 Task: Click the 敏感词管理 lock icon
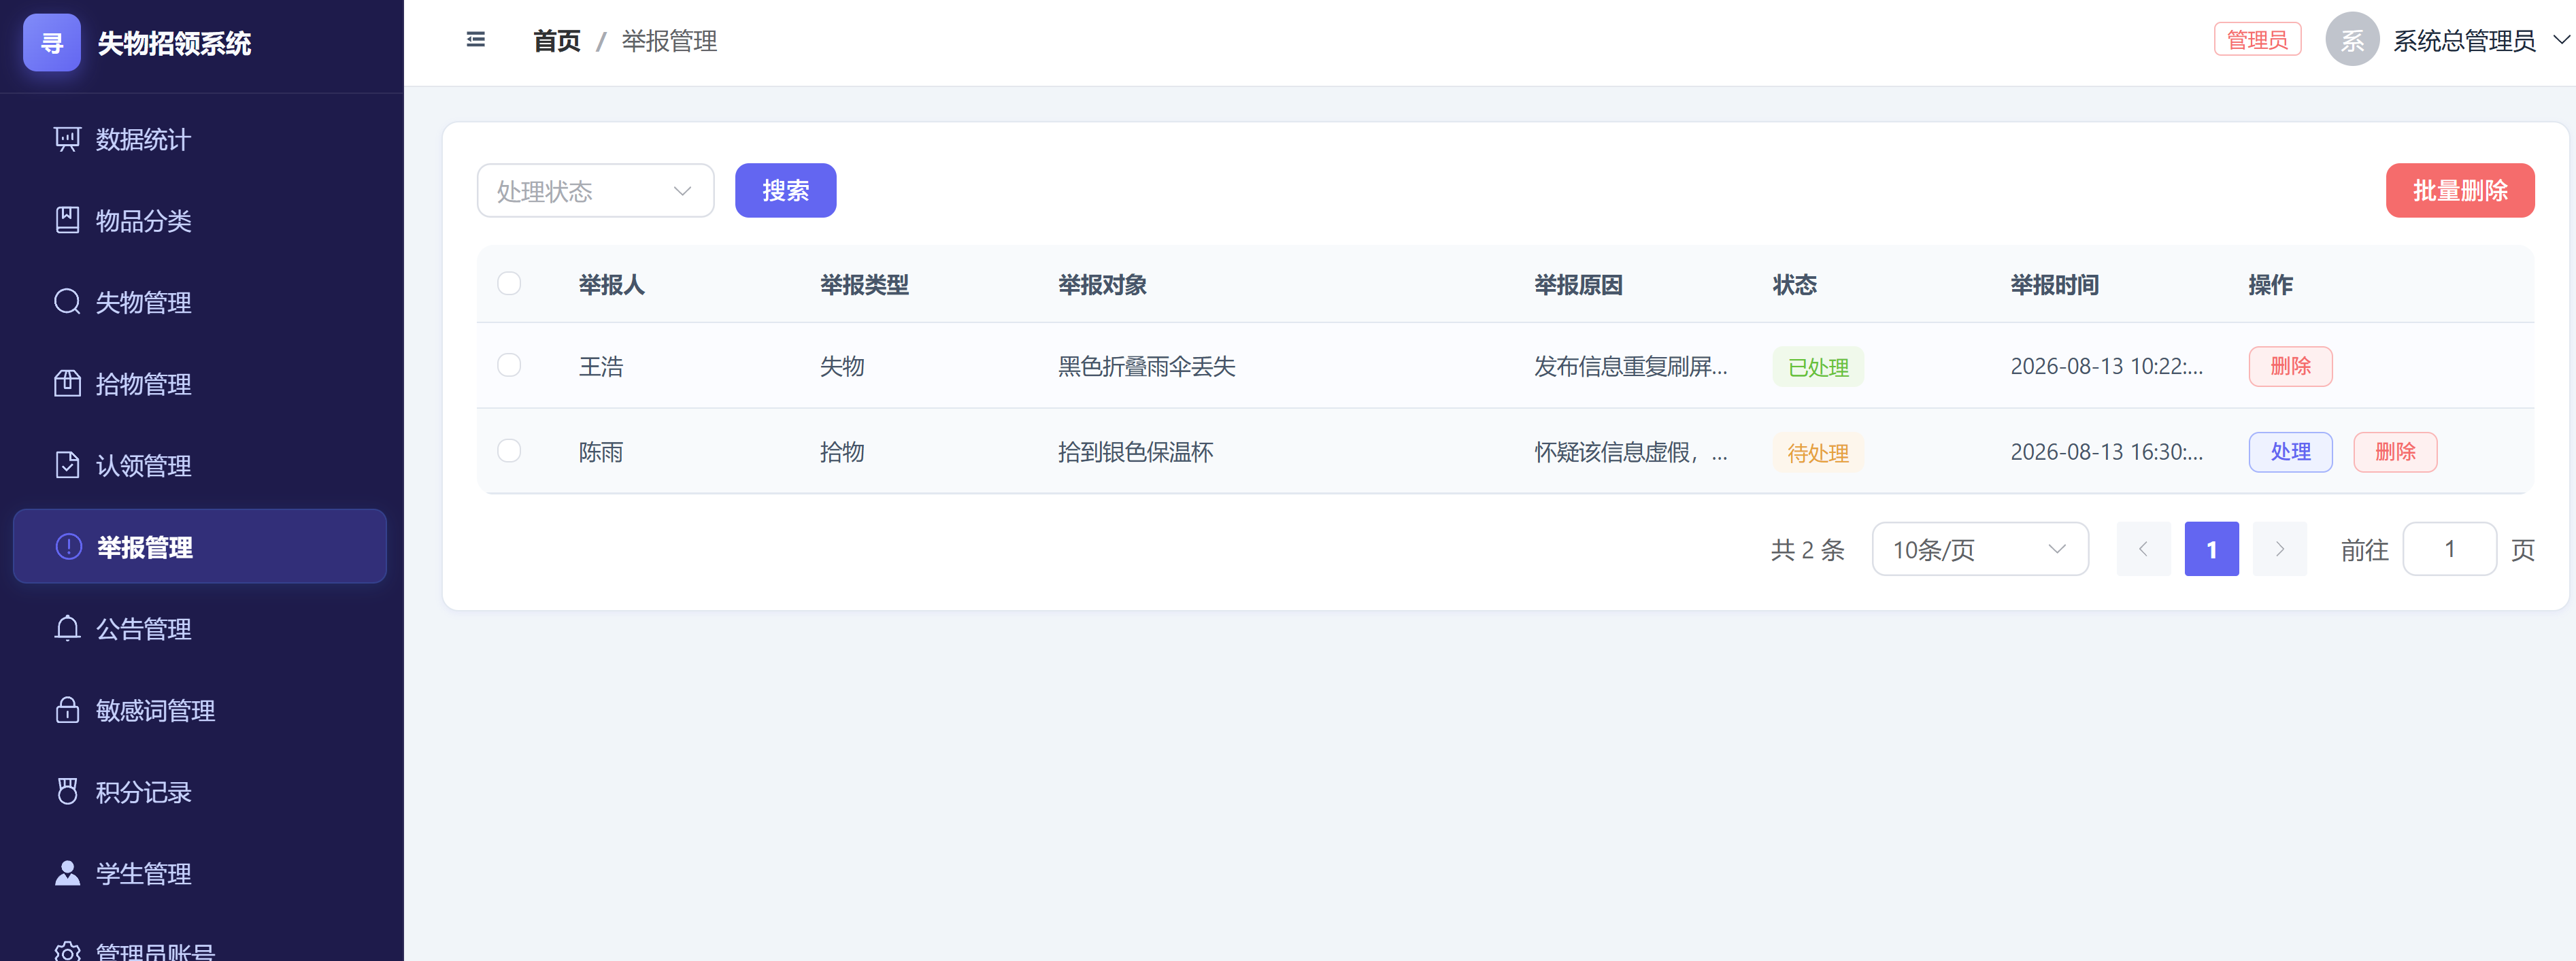tap(67, 710)
